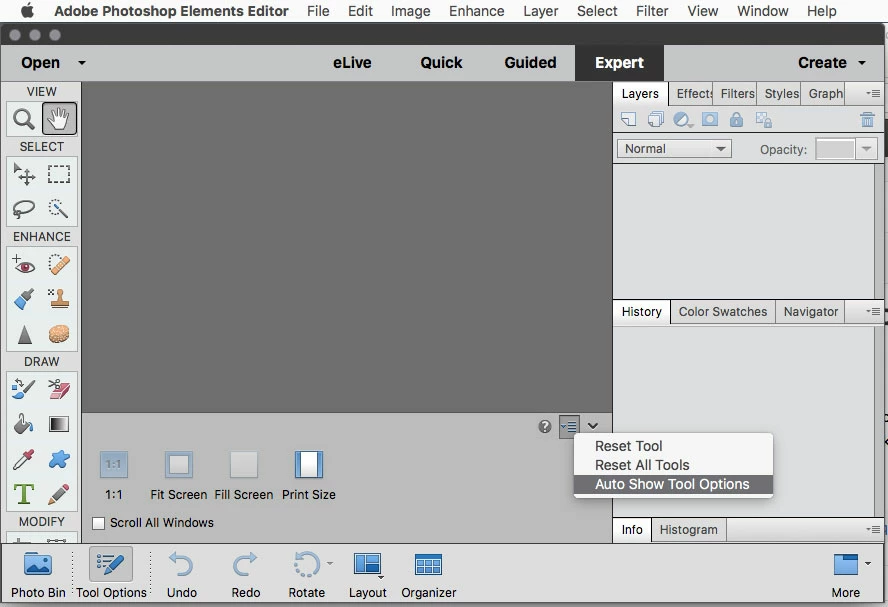Screen dimensions: 888x607
Task: Select the Type tool
Action: pyautogui.click(x=24, y=494)
